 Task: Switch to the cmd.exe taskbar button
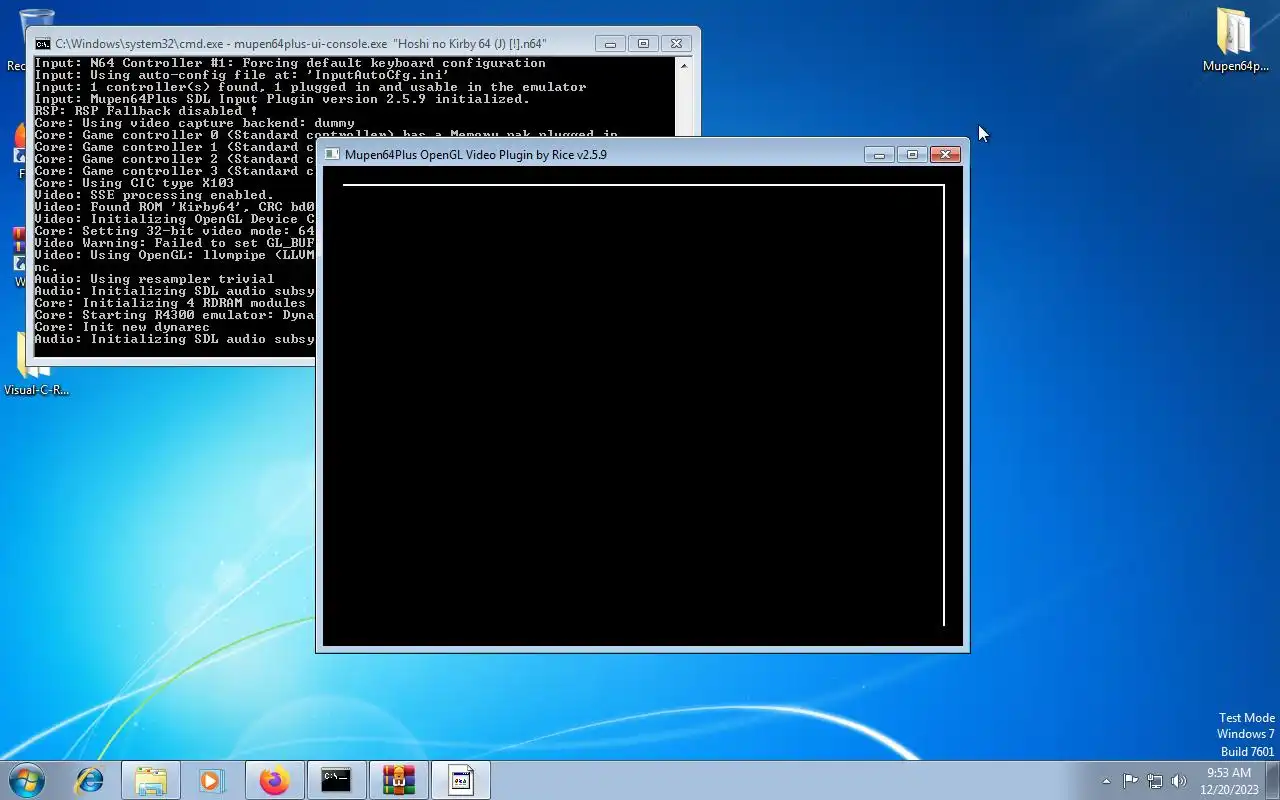click(336, 780)
